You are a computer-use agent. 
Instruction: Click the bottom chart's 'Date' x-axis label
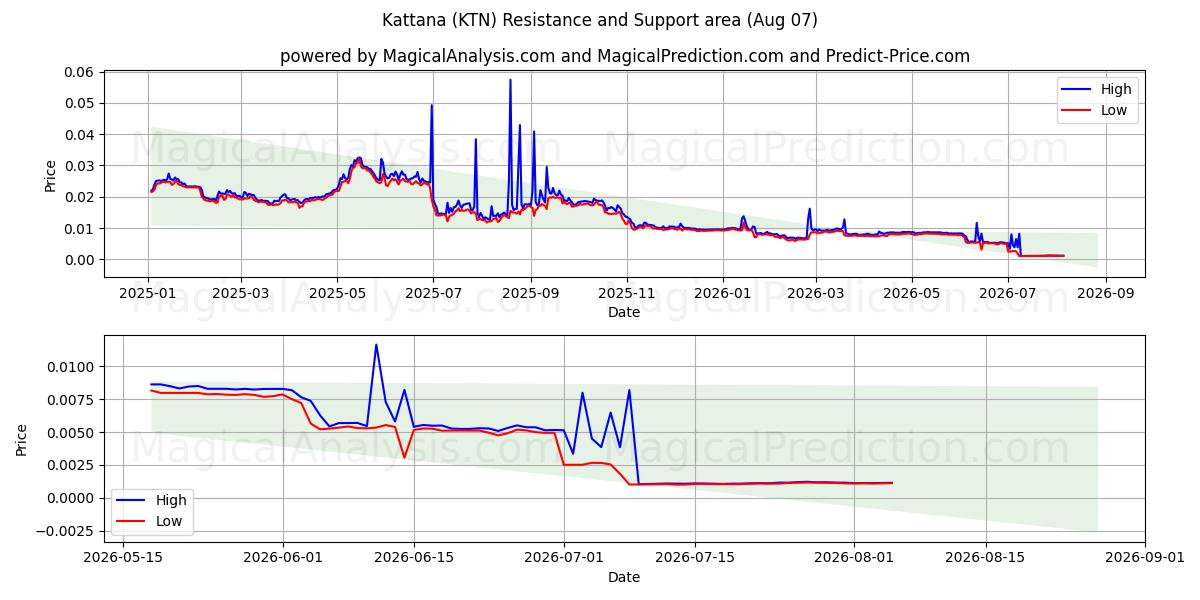point(624,577)
